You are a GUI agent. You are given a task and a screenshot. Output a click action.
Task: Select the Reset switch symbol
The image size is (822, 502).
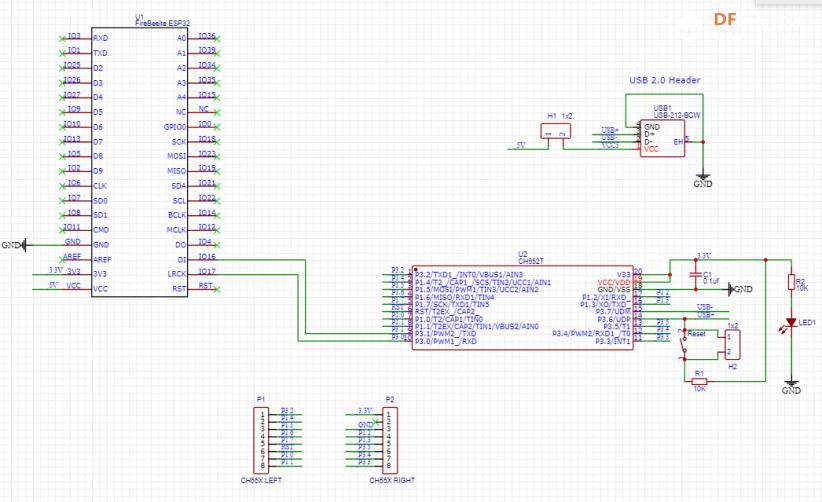coord(684,345)
